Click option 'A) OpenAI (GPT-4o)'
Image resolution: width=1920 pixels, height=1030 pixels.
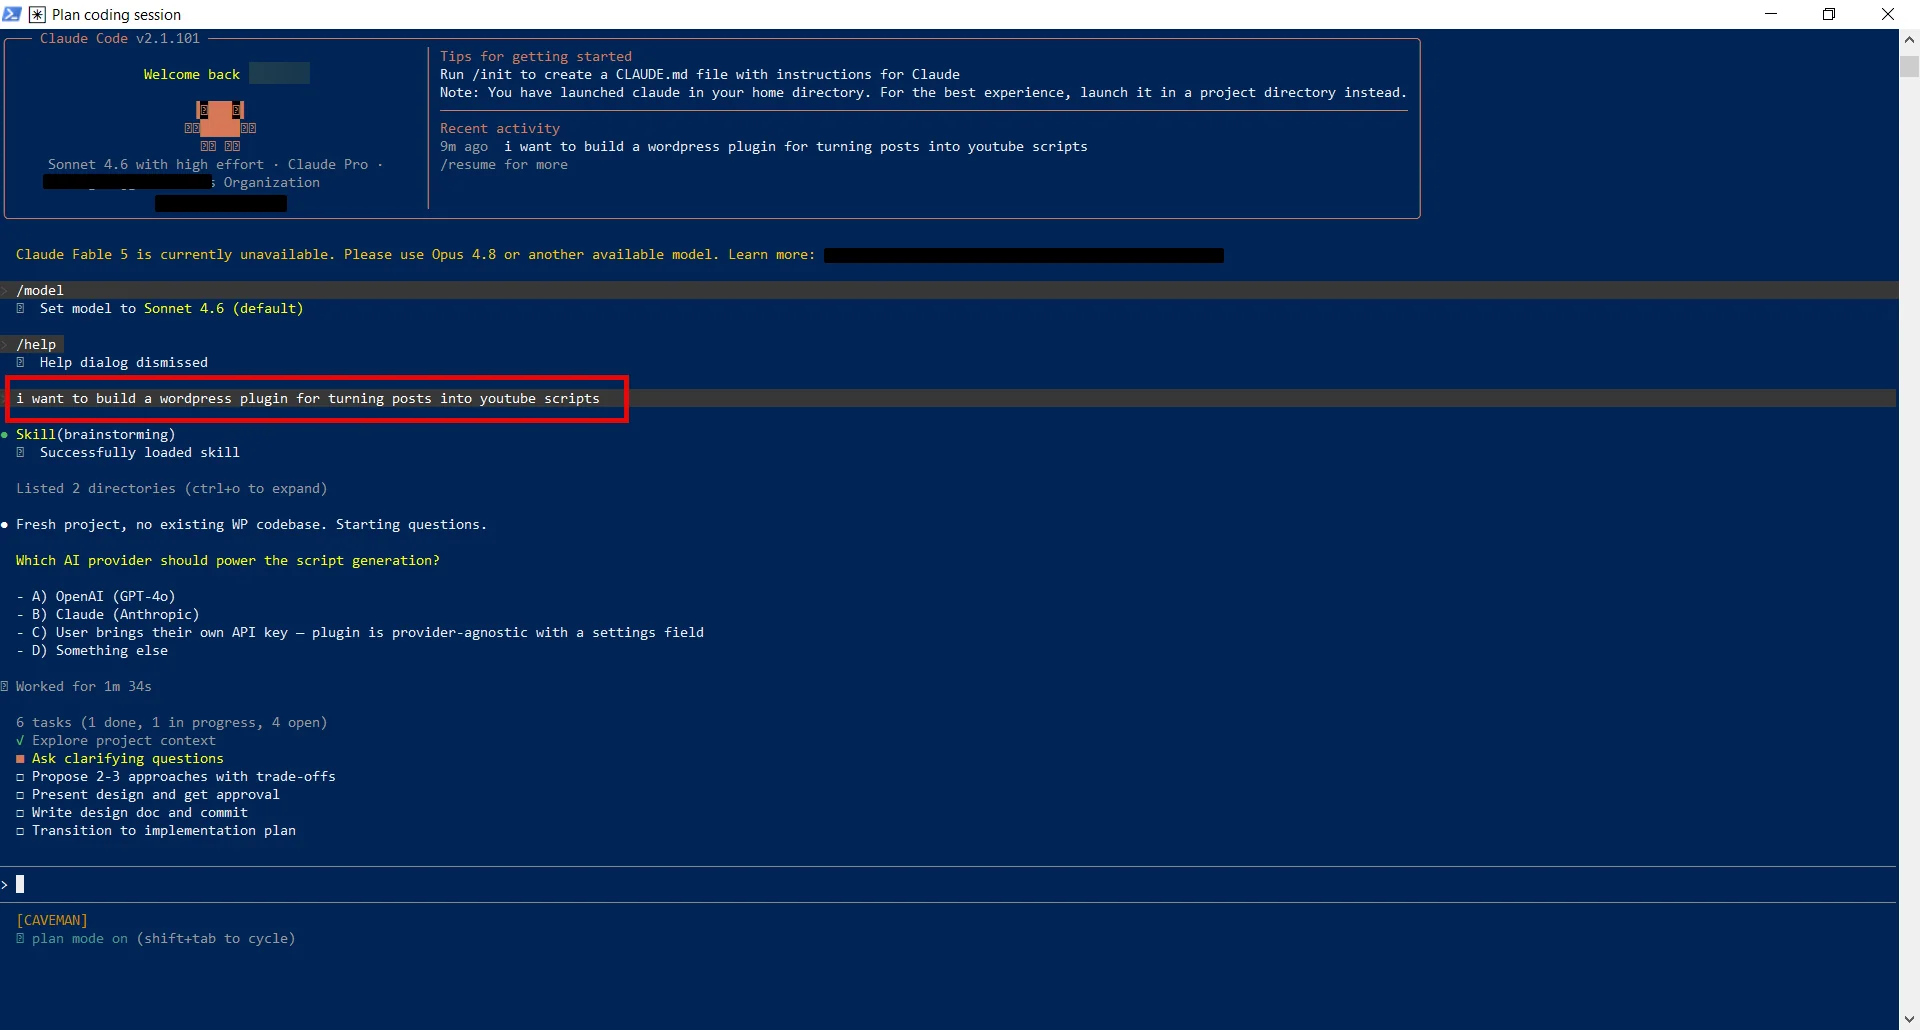point(96,597)
